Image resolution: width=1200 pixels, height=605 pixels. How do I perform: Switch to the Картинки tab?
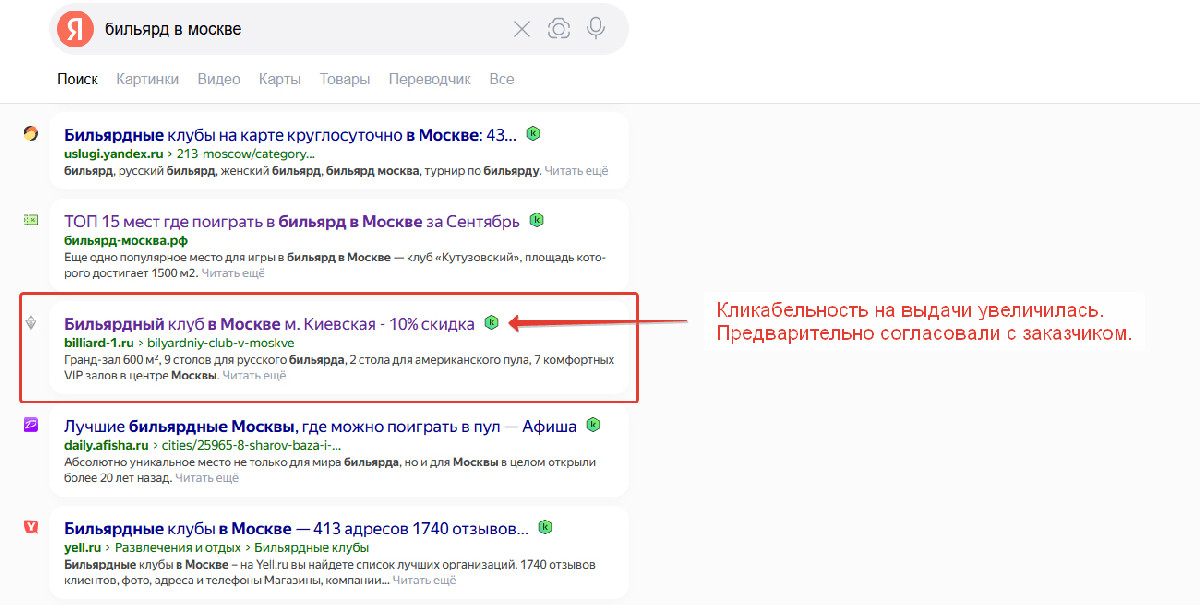[147, 79]
